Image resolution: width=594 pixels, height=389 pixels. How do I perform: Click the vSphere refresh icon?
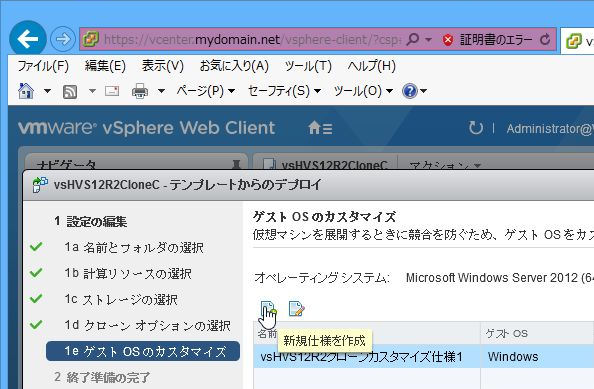coord(475,128)
